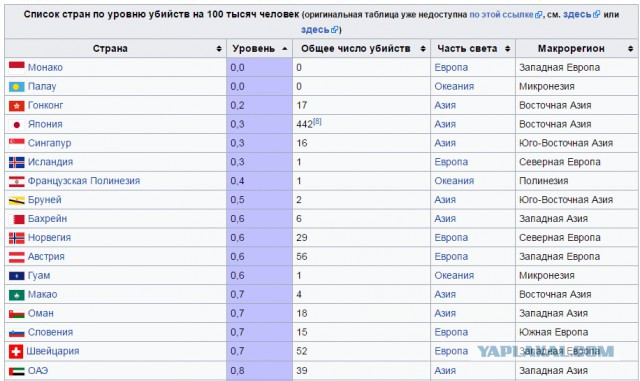Click the Океания link in Палау row
Image resolution: width=640 pixels, height=381 pixels.
pyautogui.click(x=454, y=86)
